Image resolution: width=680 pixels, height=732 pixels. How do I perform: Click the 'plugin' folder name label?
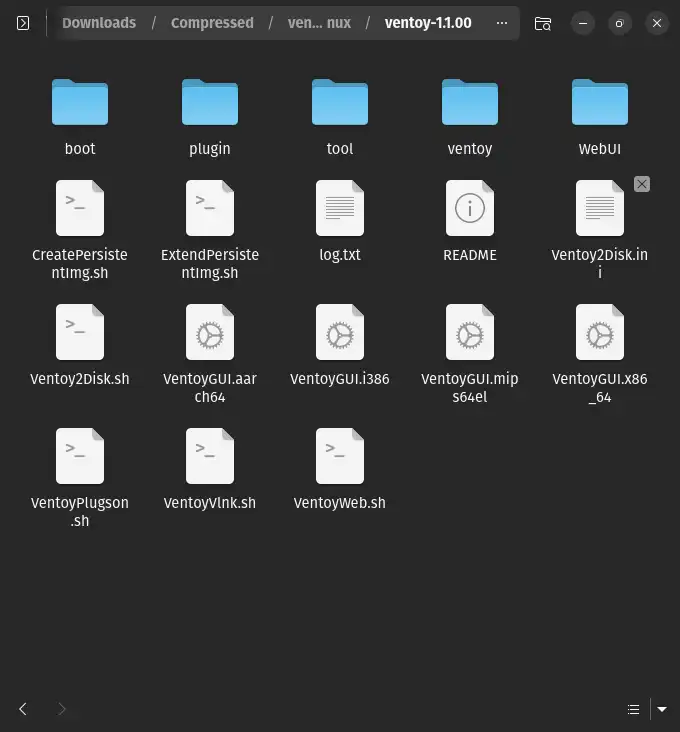point(210,149)
